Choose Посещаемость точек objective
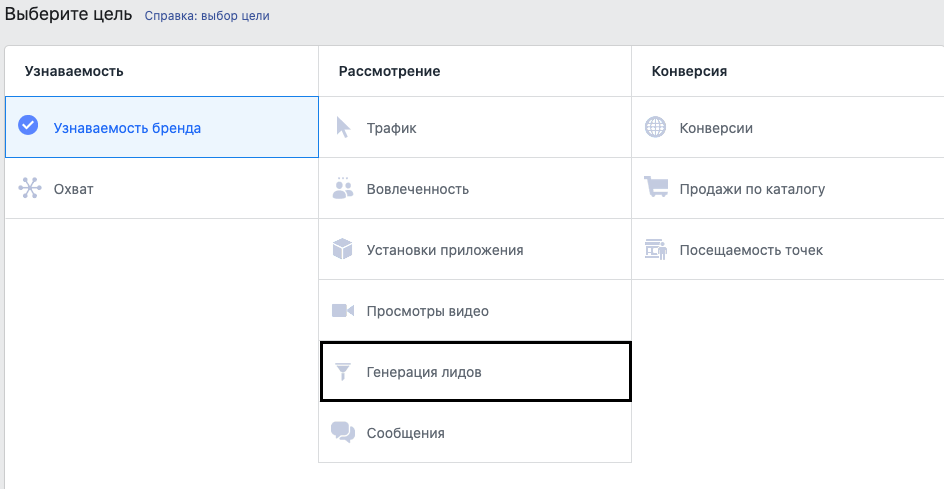This screenshot has width=944, height=489. tap(788, 249)
